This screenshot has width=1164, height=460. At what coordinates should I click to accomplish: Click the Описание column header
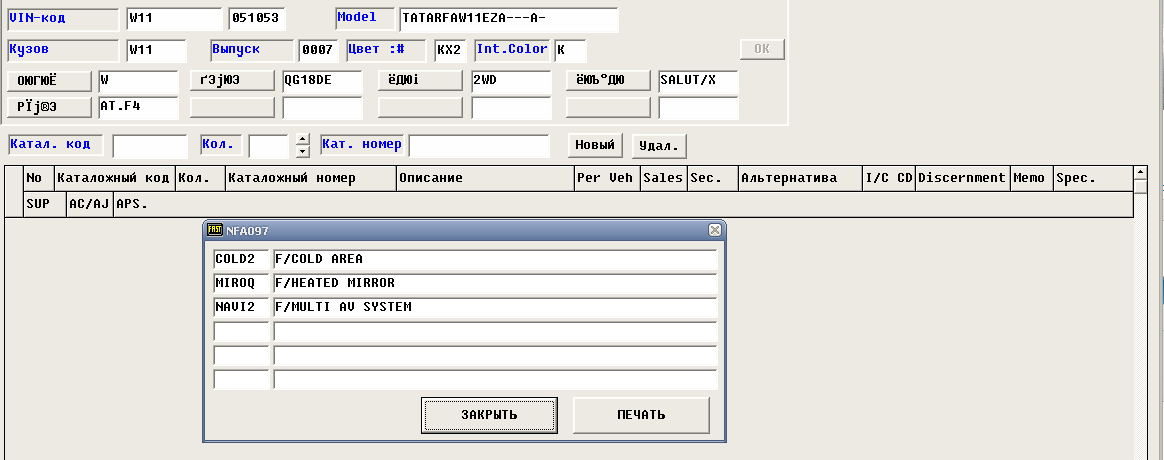click(484, 178)
